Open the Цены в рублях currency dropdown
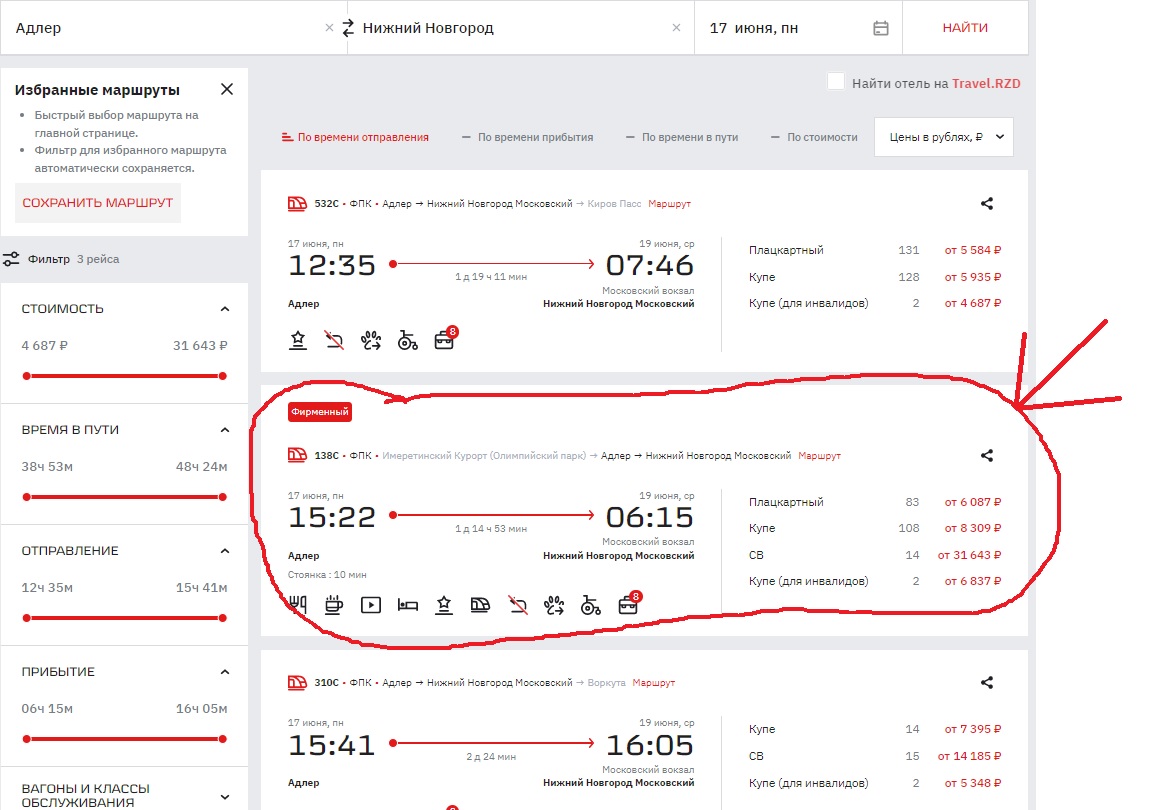 943,137
